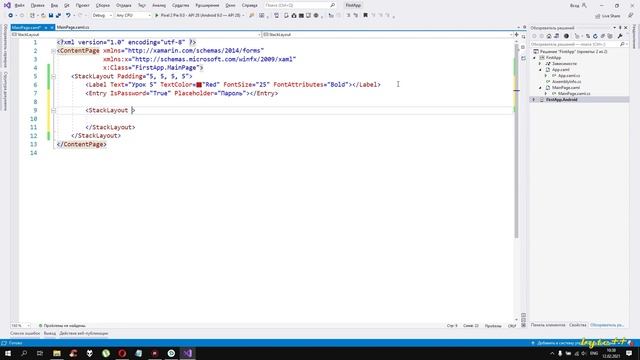Image resolution: width=640 pixels, height=360 pixels.
Task: Select App.xaml.cs in Solution Explorer
Action: click(569, 76)
